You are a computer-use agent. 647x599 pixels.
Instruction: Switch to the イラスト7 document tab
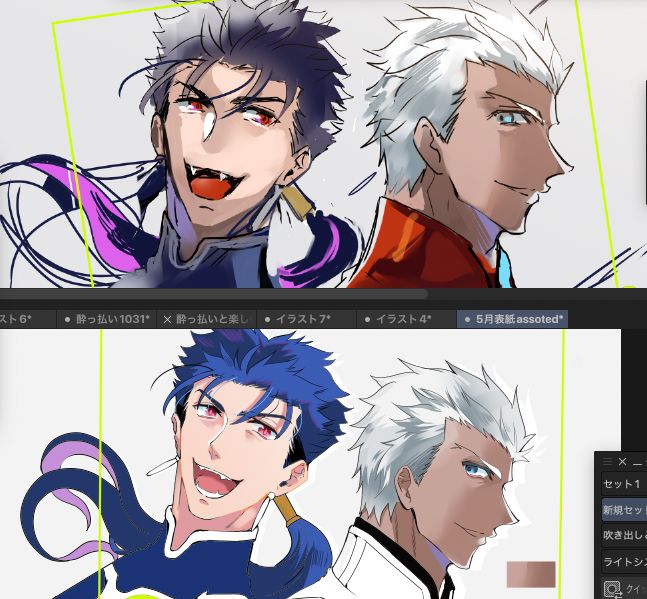(306, 319)
